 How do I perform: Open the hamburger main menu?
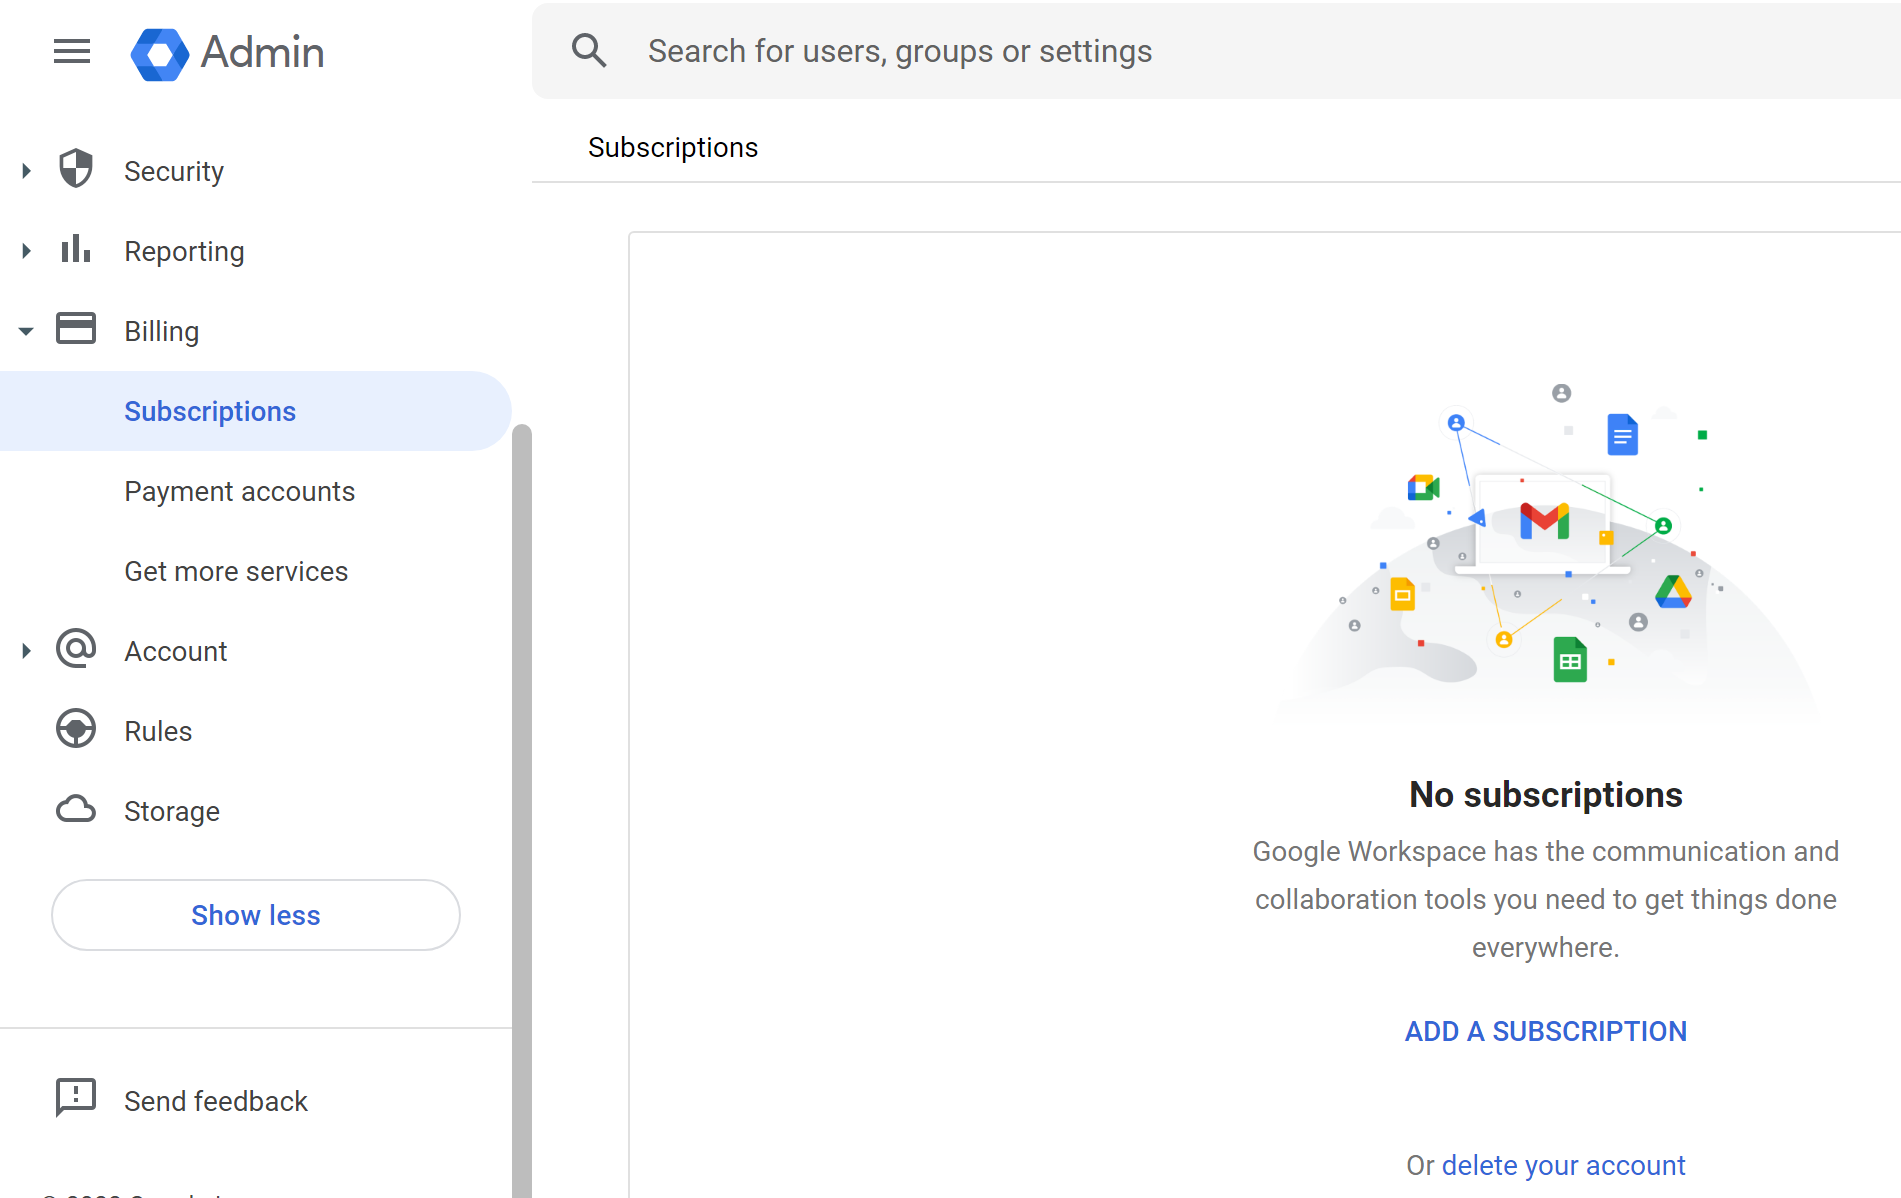click(x=72, y=51)
